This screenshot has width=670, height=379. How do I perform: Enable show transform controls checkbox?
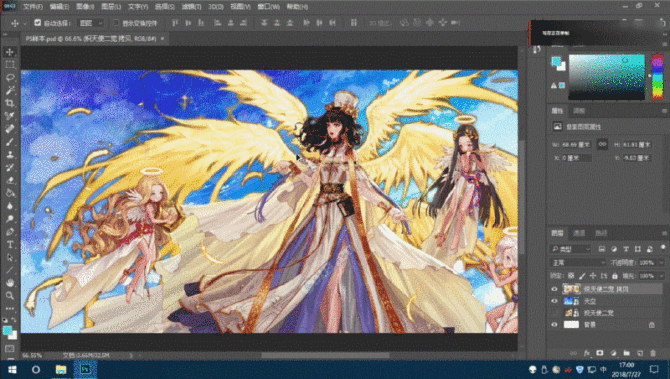(x=116, y=23)
